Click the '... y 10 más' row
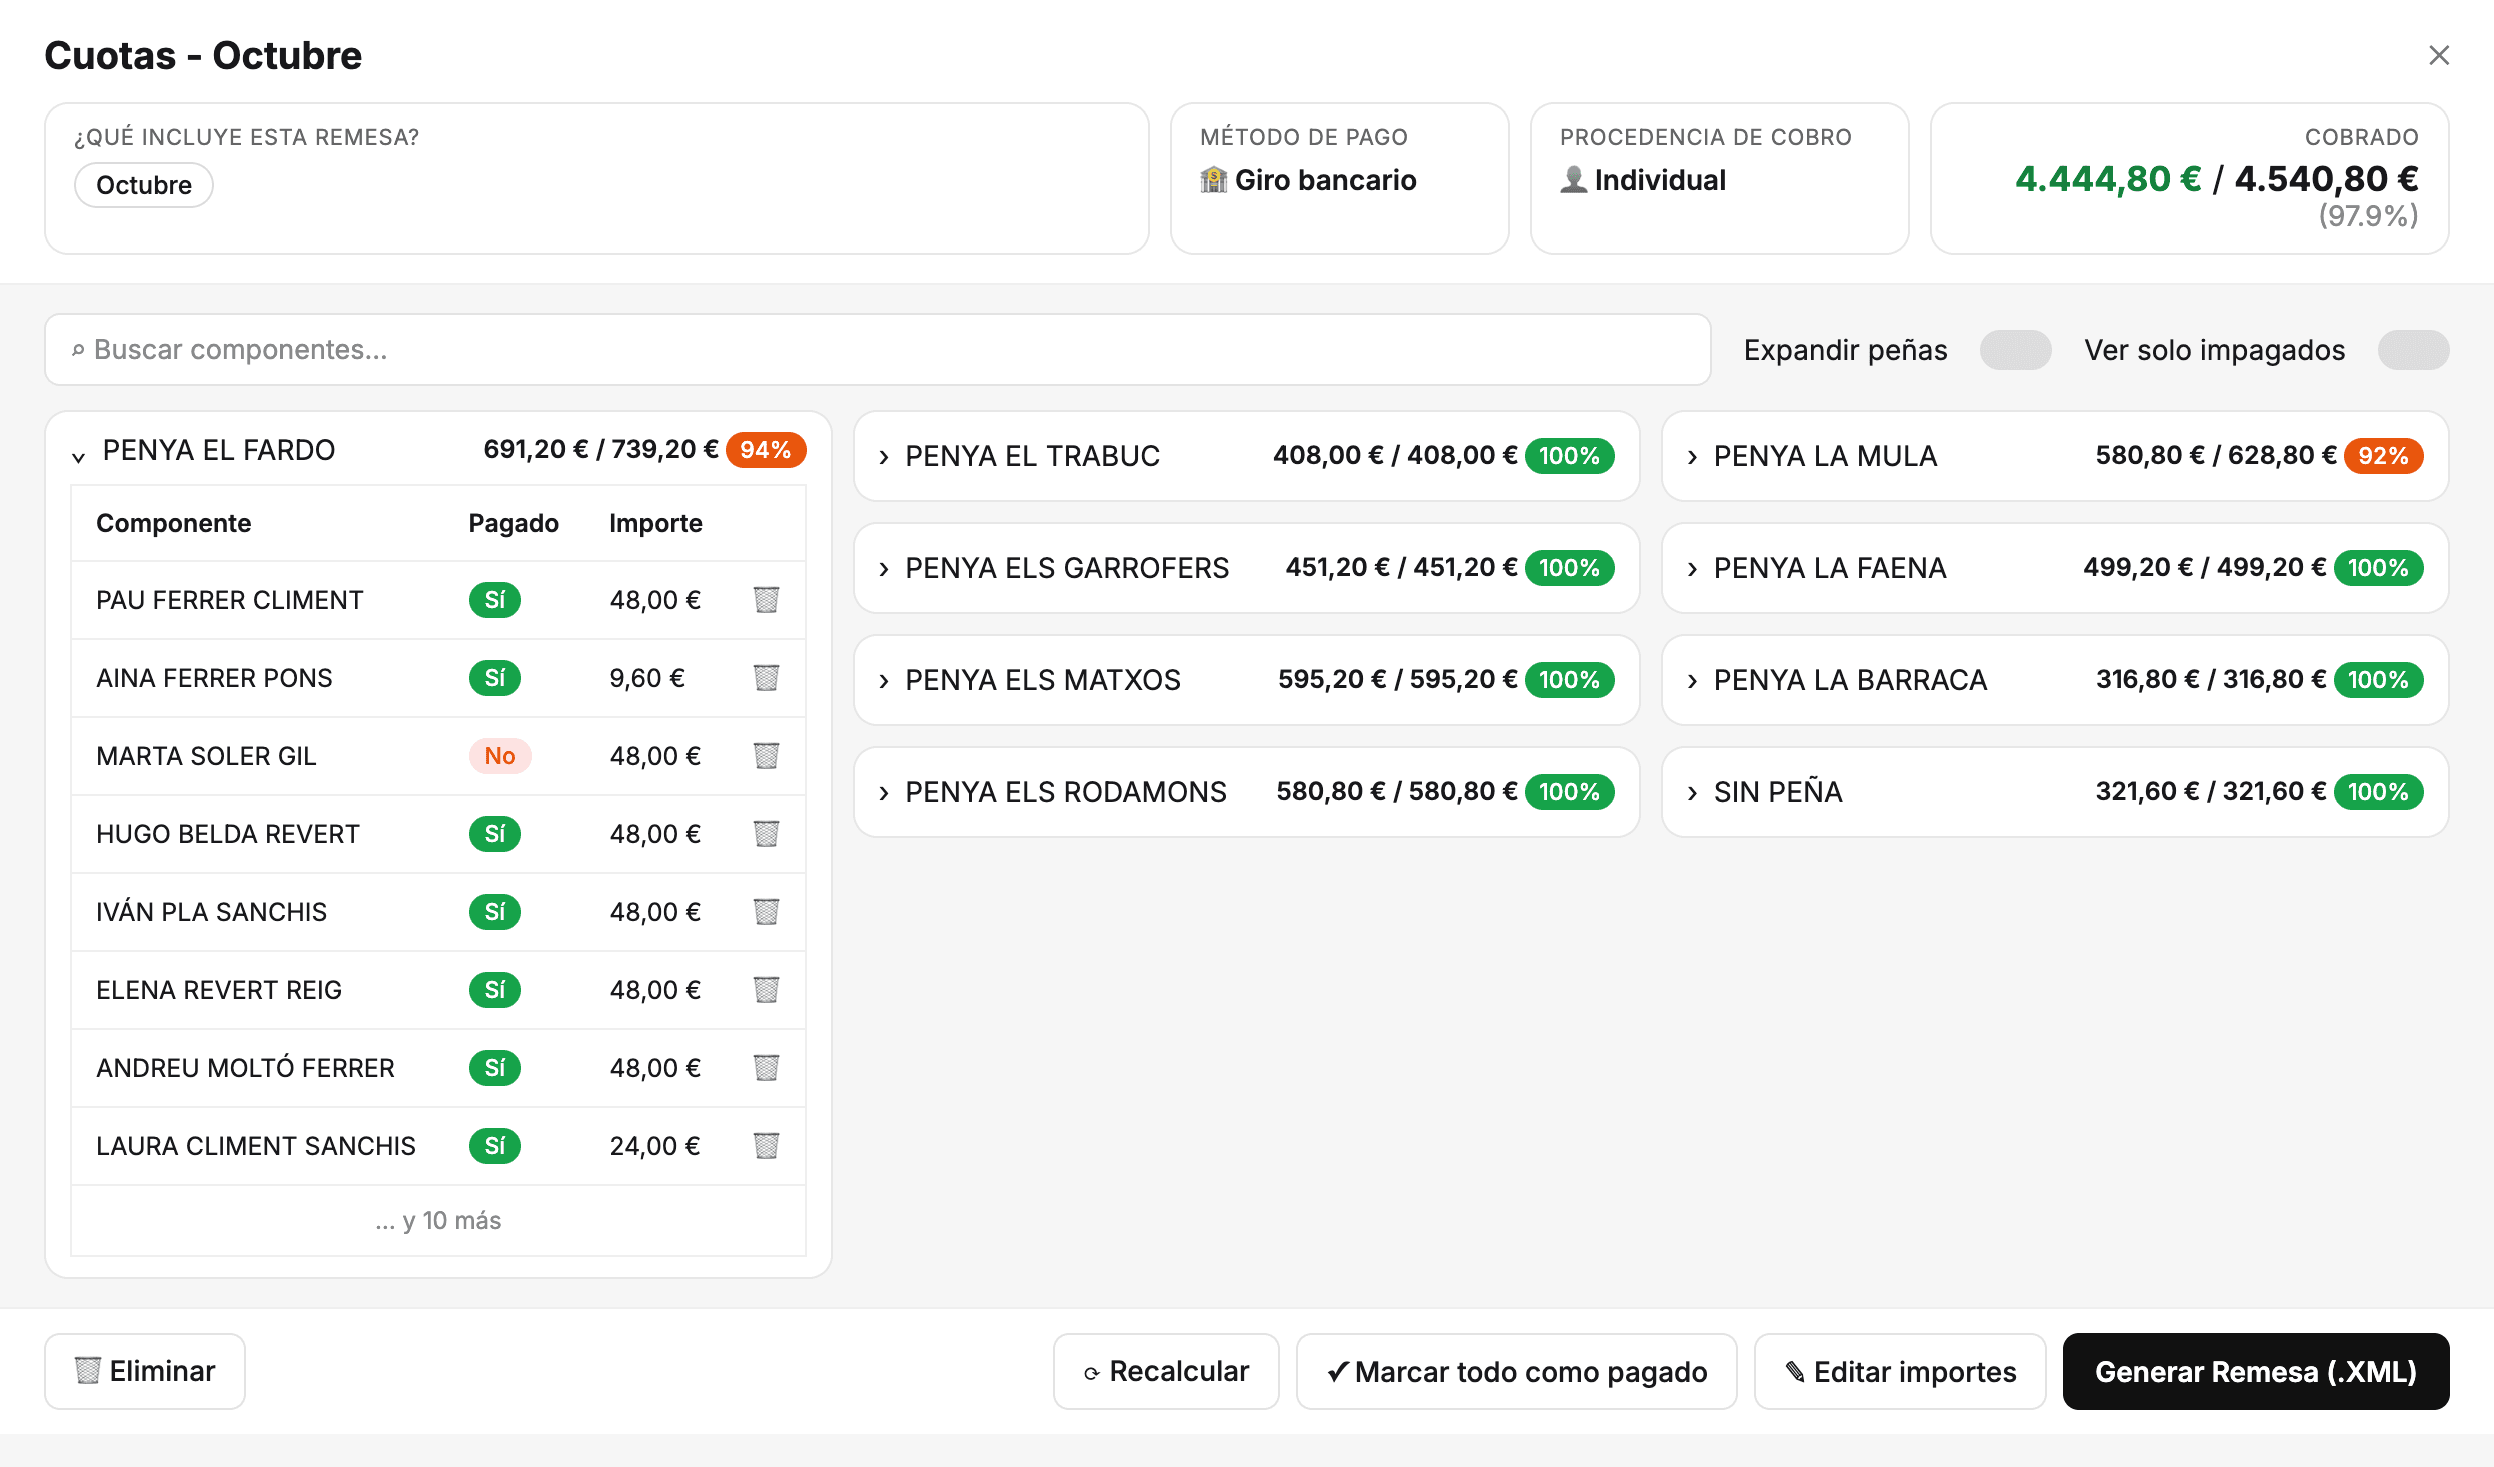This screenshot has width=2494, height=1467. pos(438,1221)
